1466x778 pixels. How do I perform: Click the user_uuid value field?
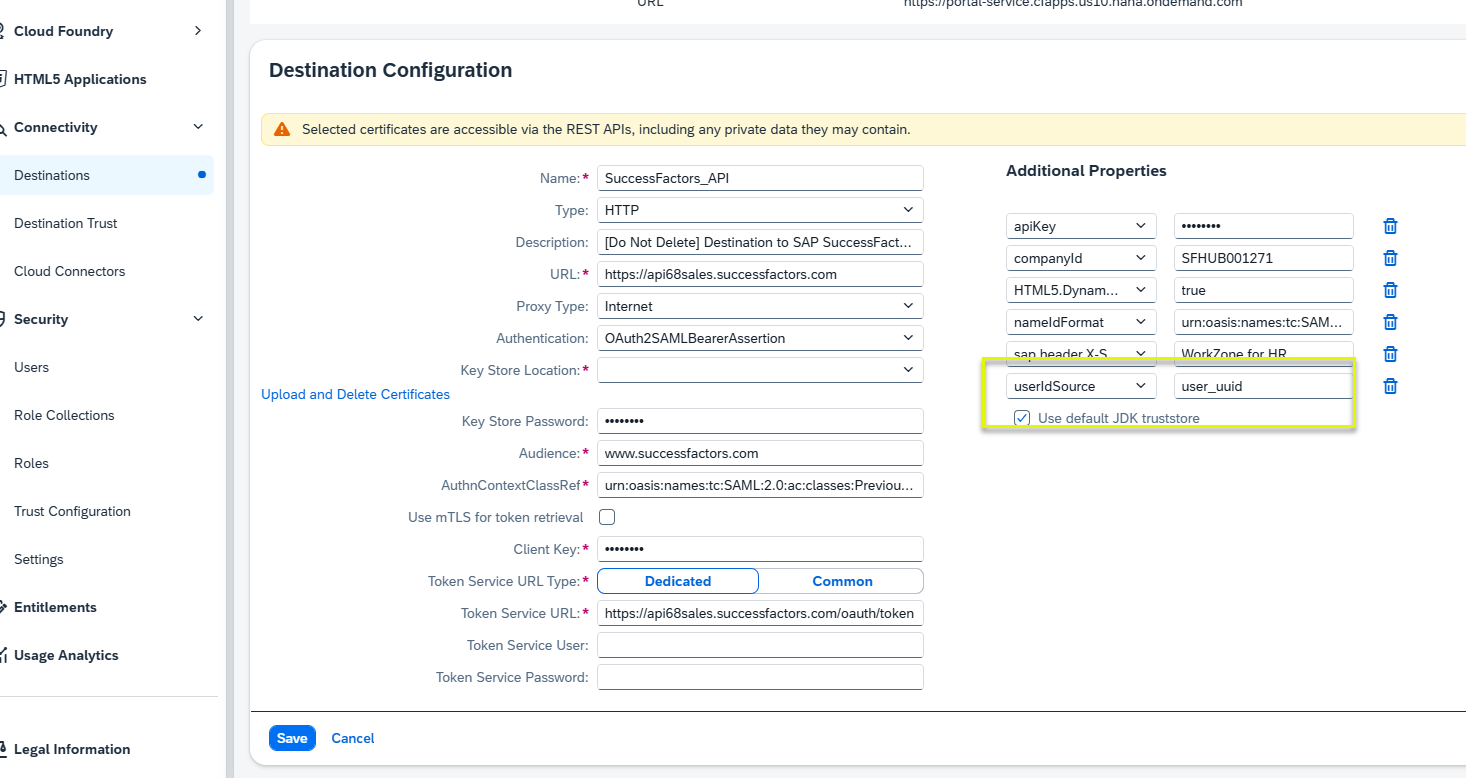coord(1264,386)
